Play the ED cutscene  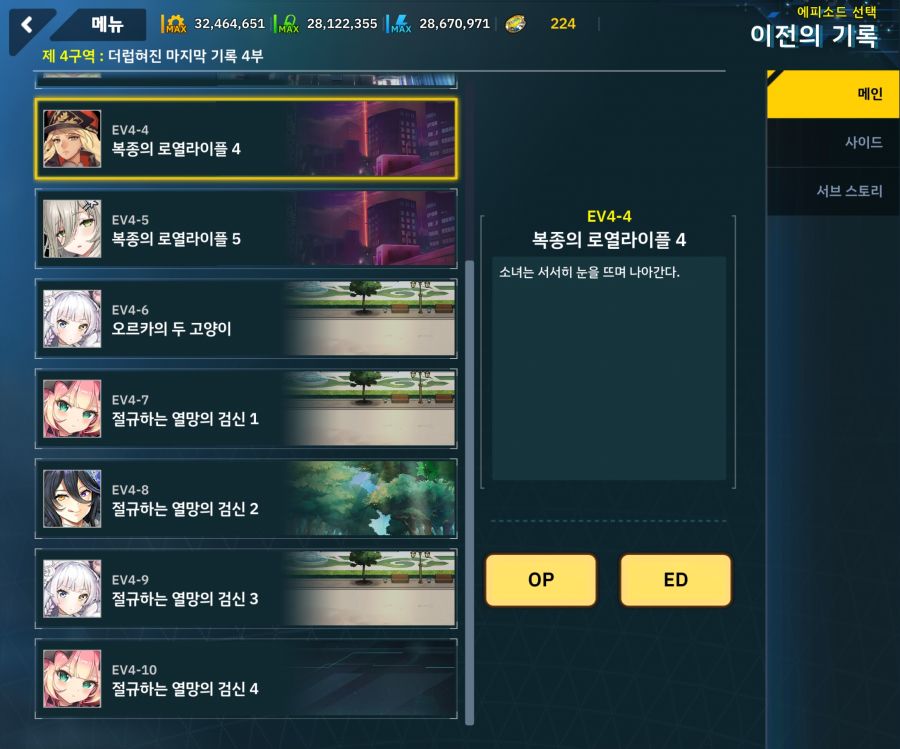676,580
